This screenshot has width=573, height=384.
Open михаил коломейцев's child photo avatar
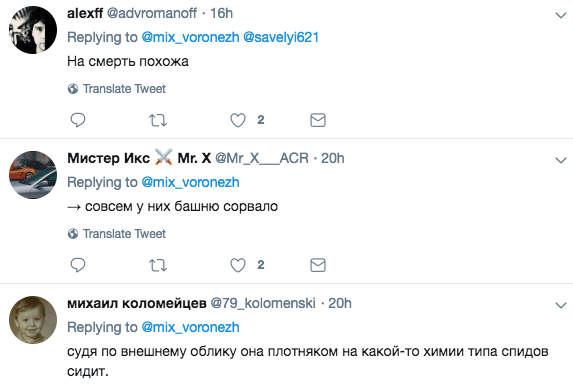(x=33, y=320)
